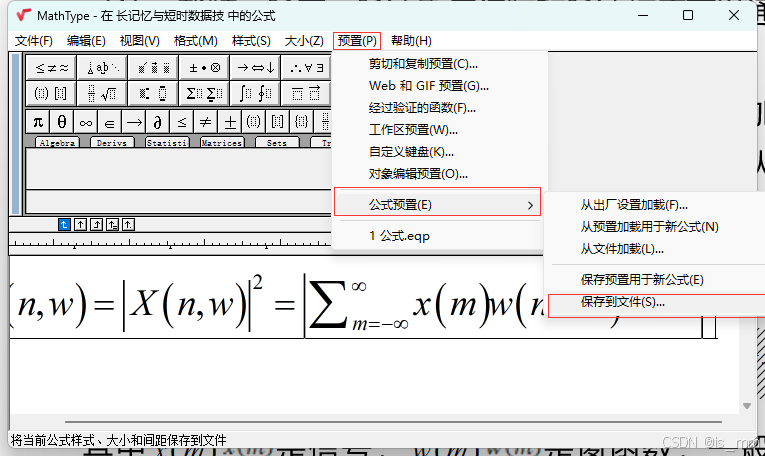The height and width of the screenshot is (456, 765).
Task: Select the centered tab stop
Action: (81, 224)
